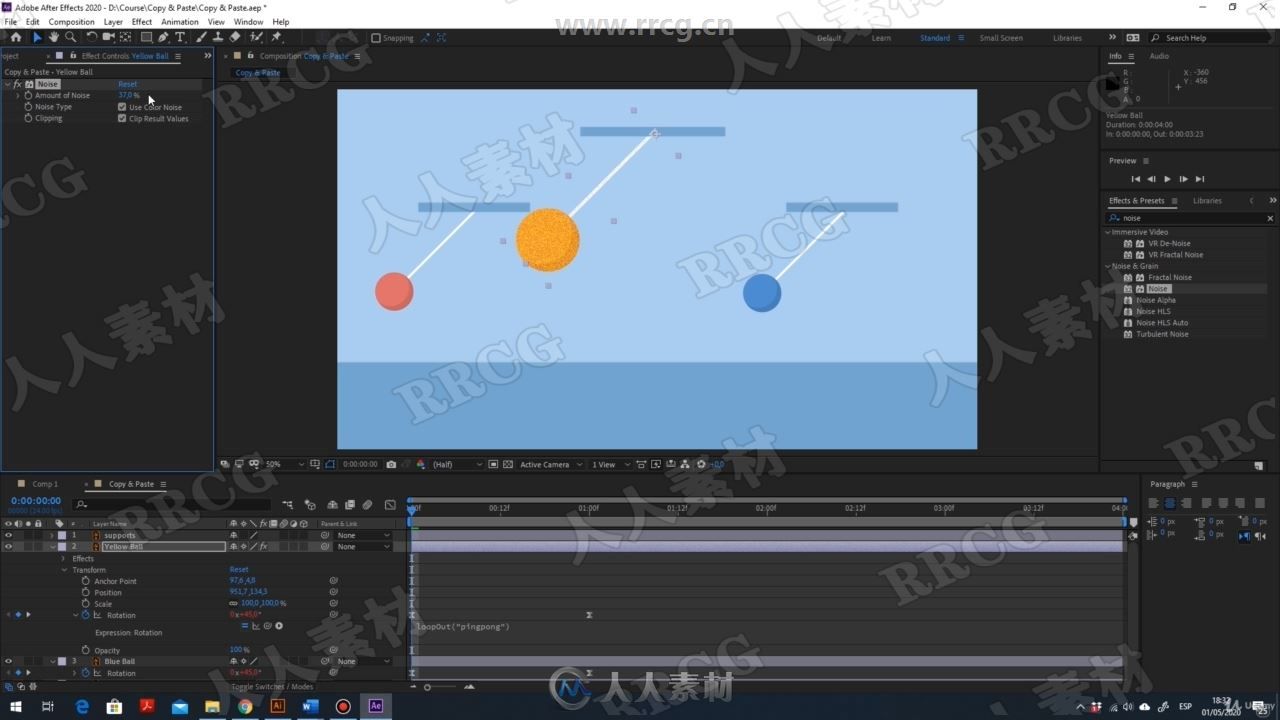The height and width of the screenshot is (720, 1280).
Task: Select the Pan Behind anchor point tool
Action: (x=126, y=37)
